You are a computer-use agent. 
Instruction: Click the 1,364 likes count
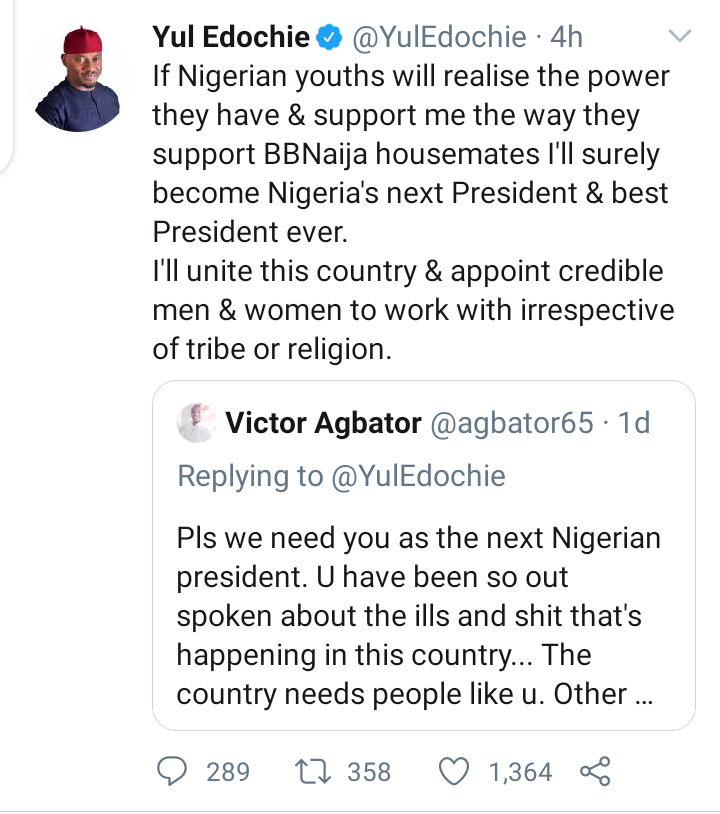point(519,772)
